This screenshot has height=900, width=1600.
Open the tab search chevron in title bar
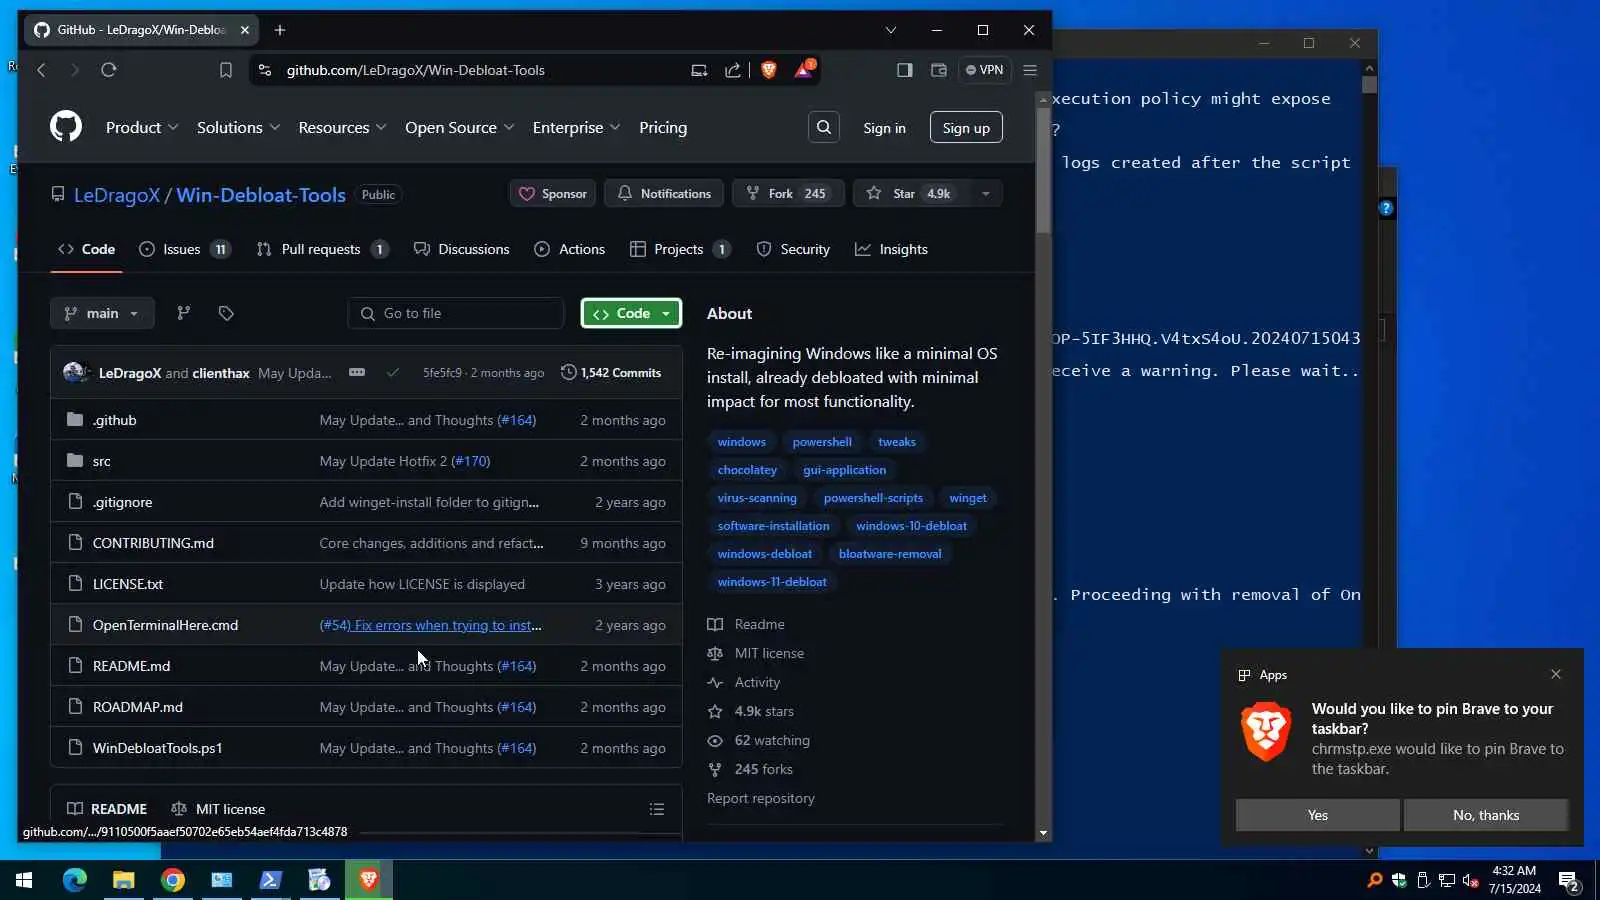coord(891,30)
